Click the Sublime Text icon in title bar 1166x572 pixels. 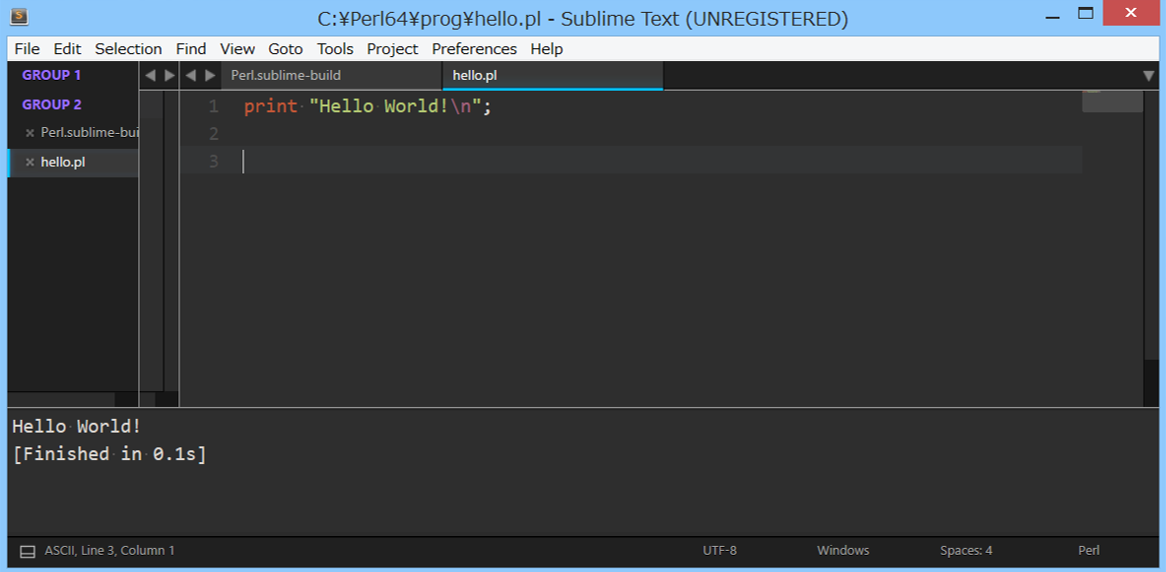[x=19, y=16]
